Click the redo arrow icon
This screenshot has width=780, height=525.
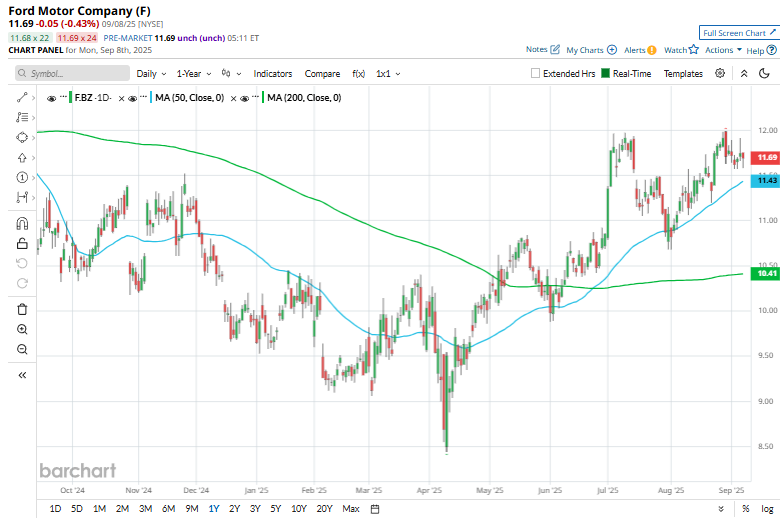22,283
